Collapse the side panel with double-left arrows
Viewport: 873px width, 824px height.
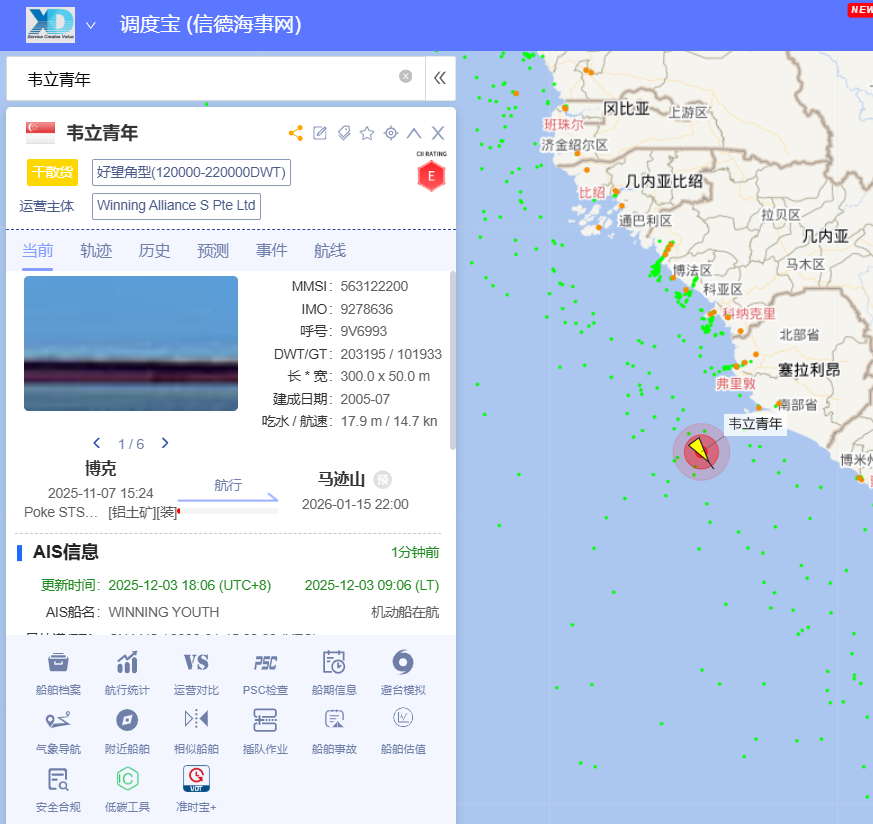[439, 77]
